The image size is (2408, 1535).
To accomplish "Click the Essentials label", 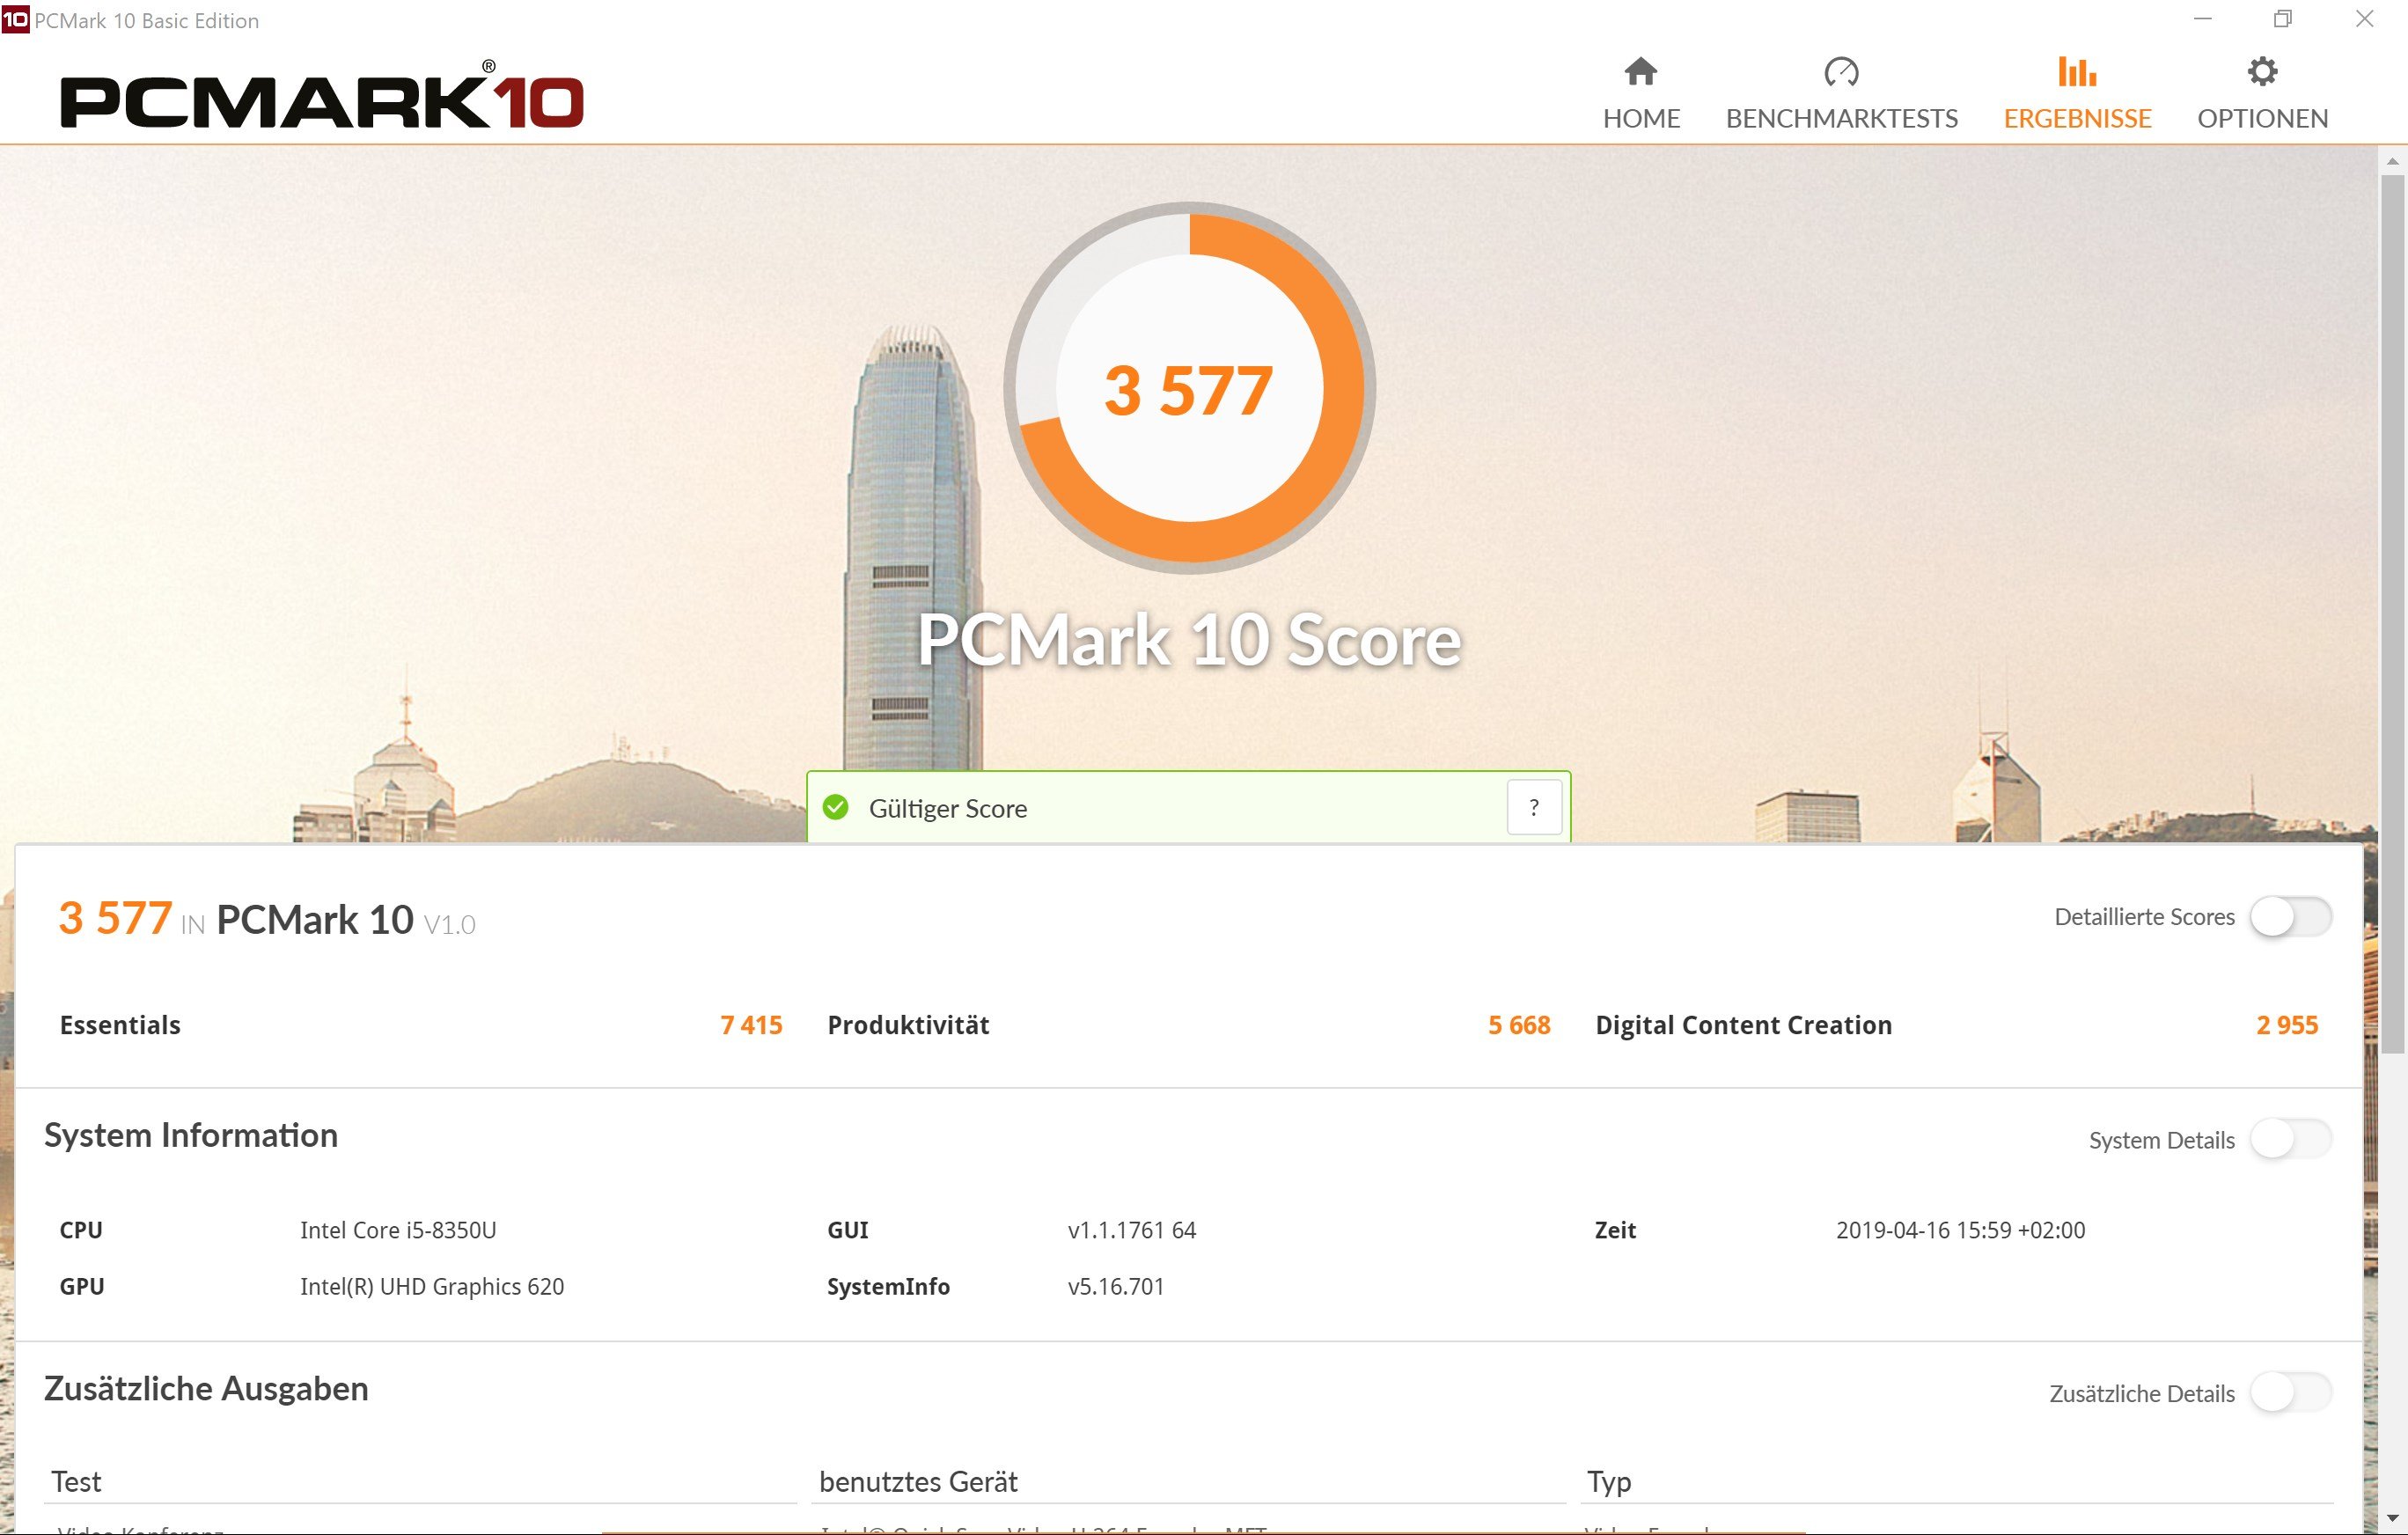I will [120, 1025].
